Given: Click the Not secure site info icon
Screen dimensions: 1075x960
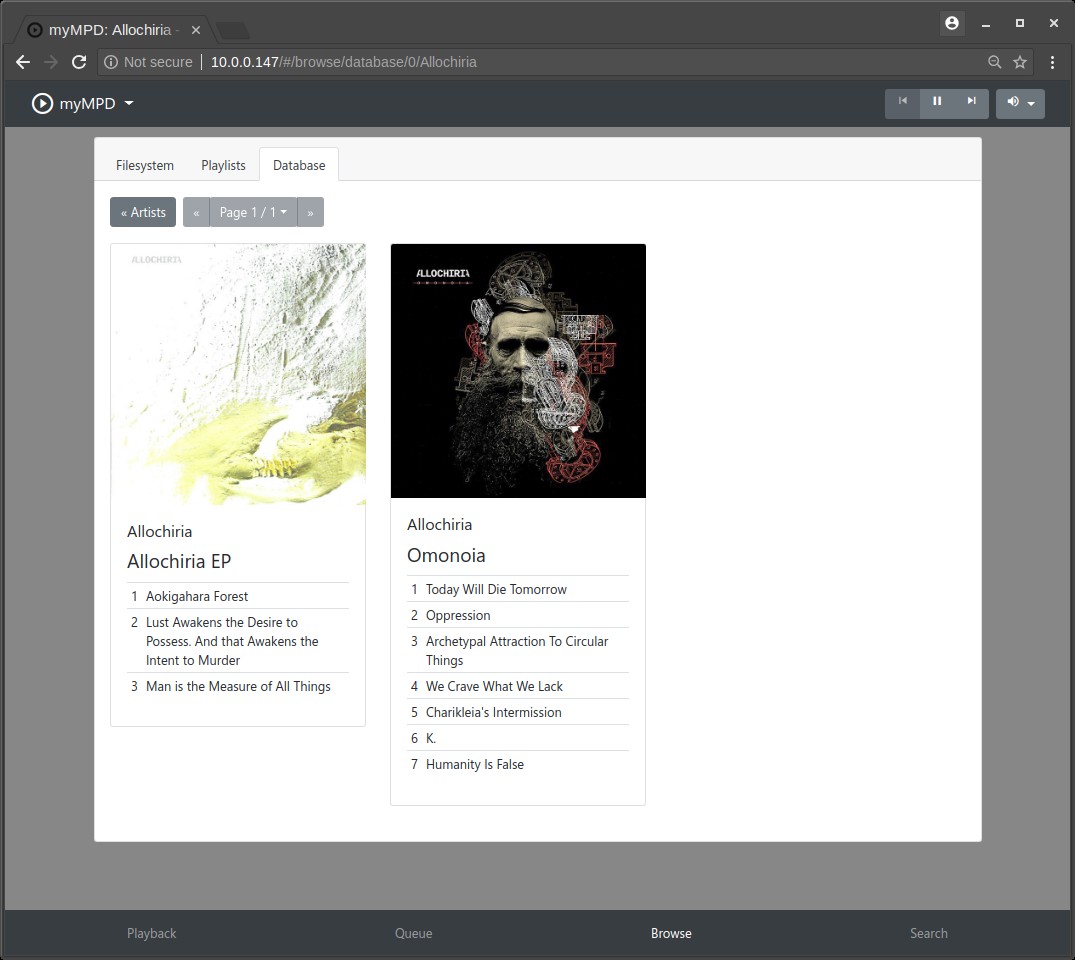Looking at the screenshot, I should pos(110,62).
